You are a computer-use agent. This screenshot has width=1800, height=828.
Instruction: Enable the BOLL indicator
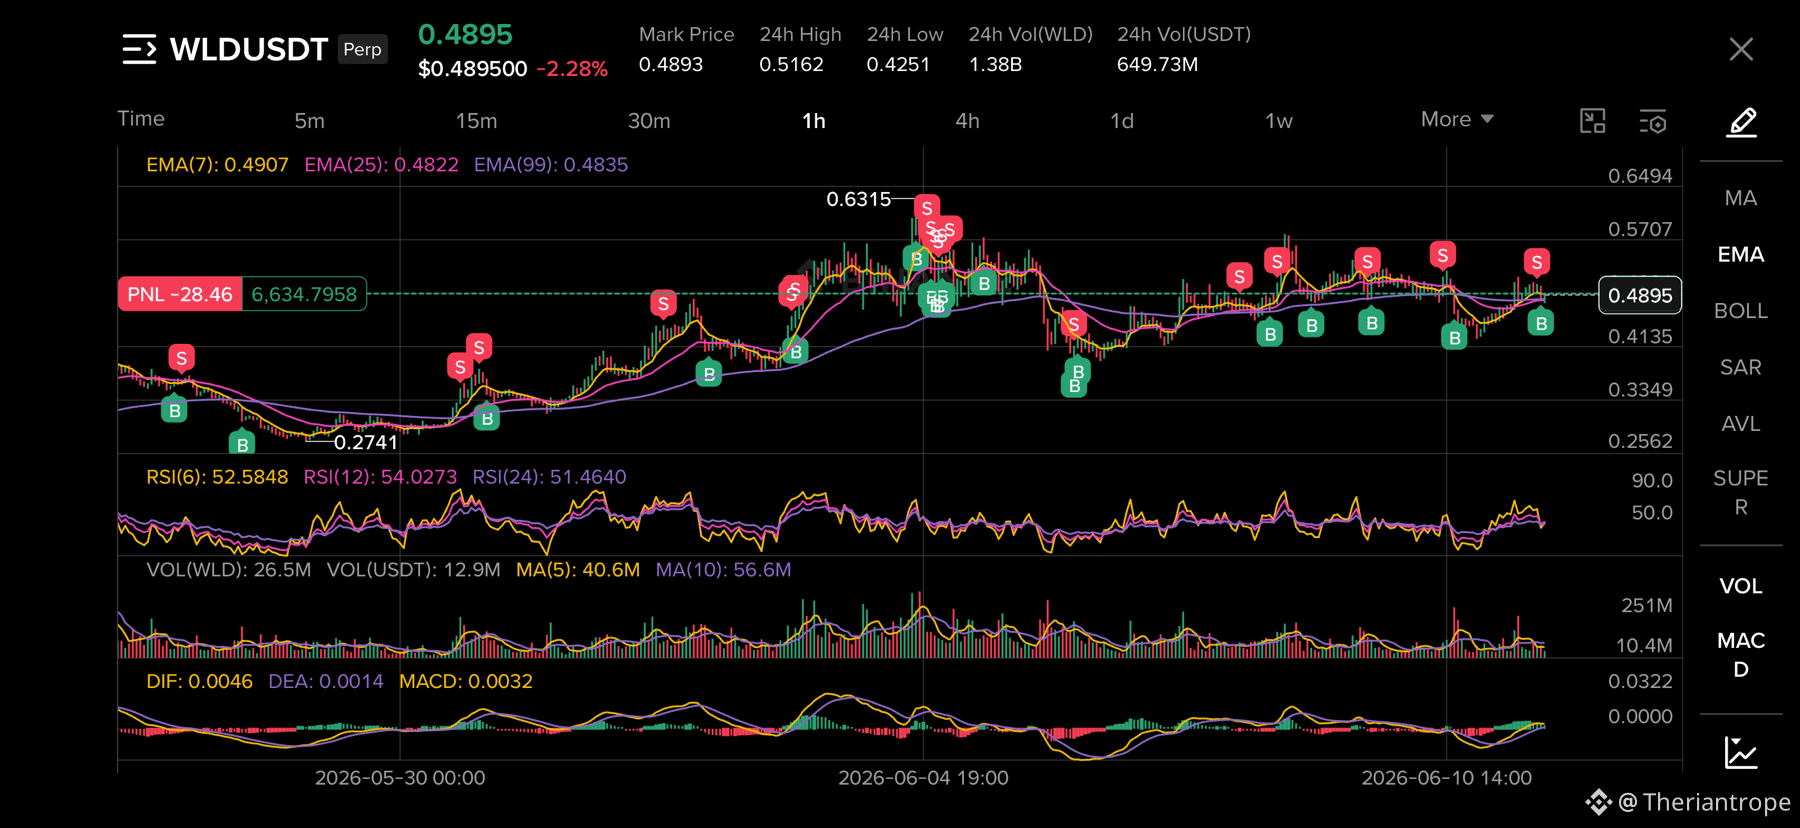(1741, 311)
